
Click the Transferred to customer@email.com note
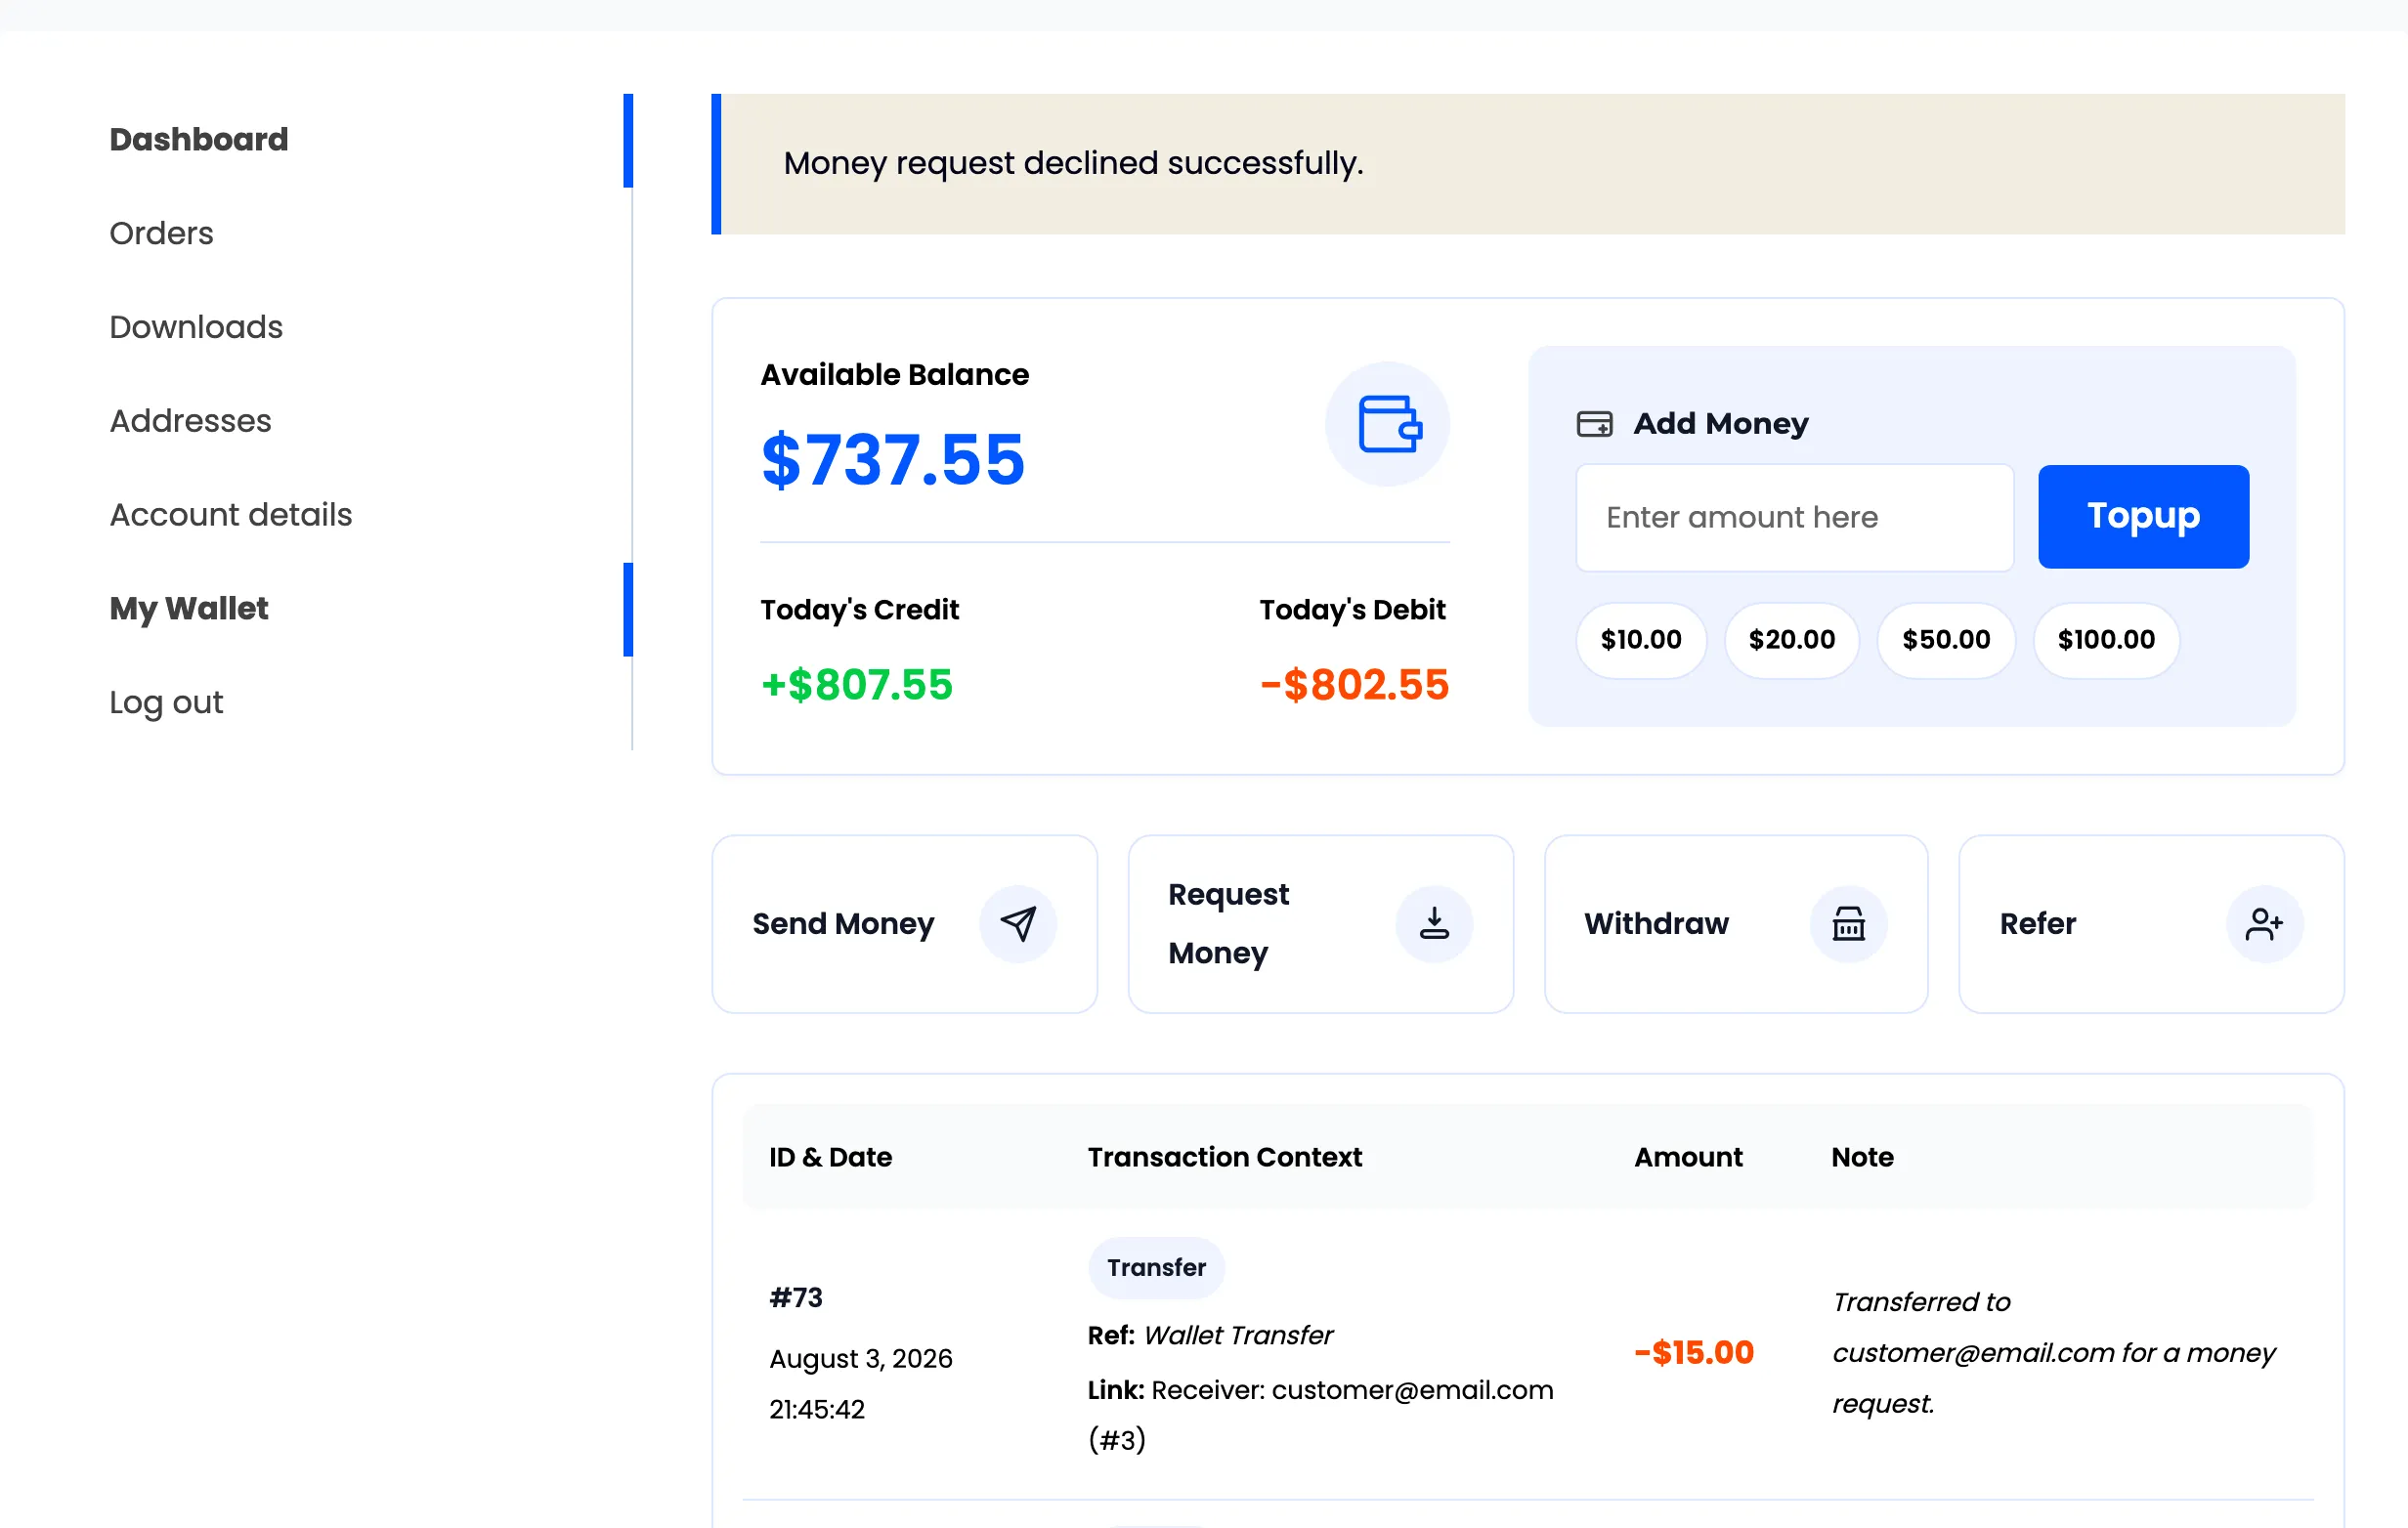[2053, 1353]
